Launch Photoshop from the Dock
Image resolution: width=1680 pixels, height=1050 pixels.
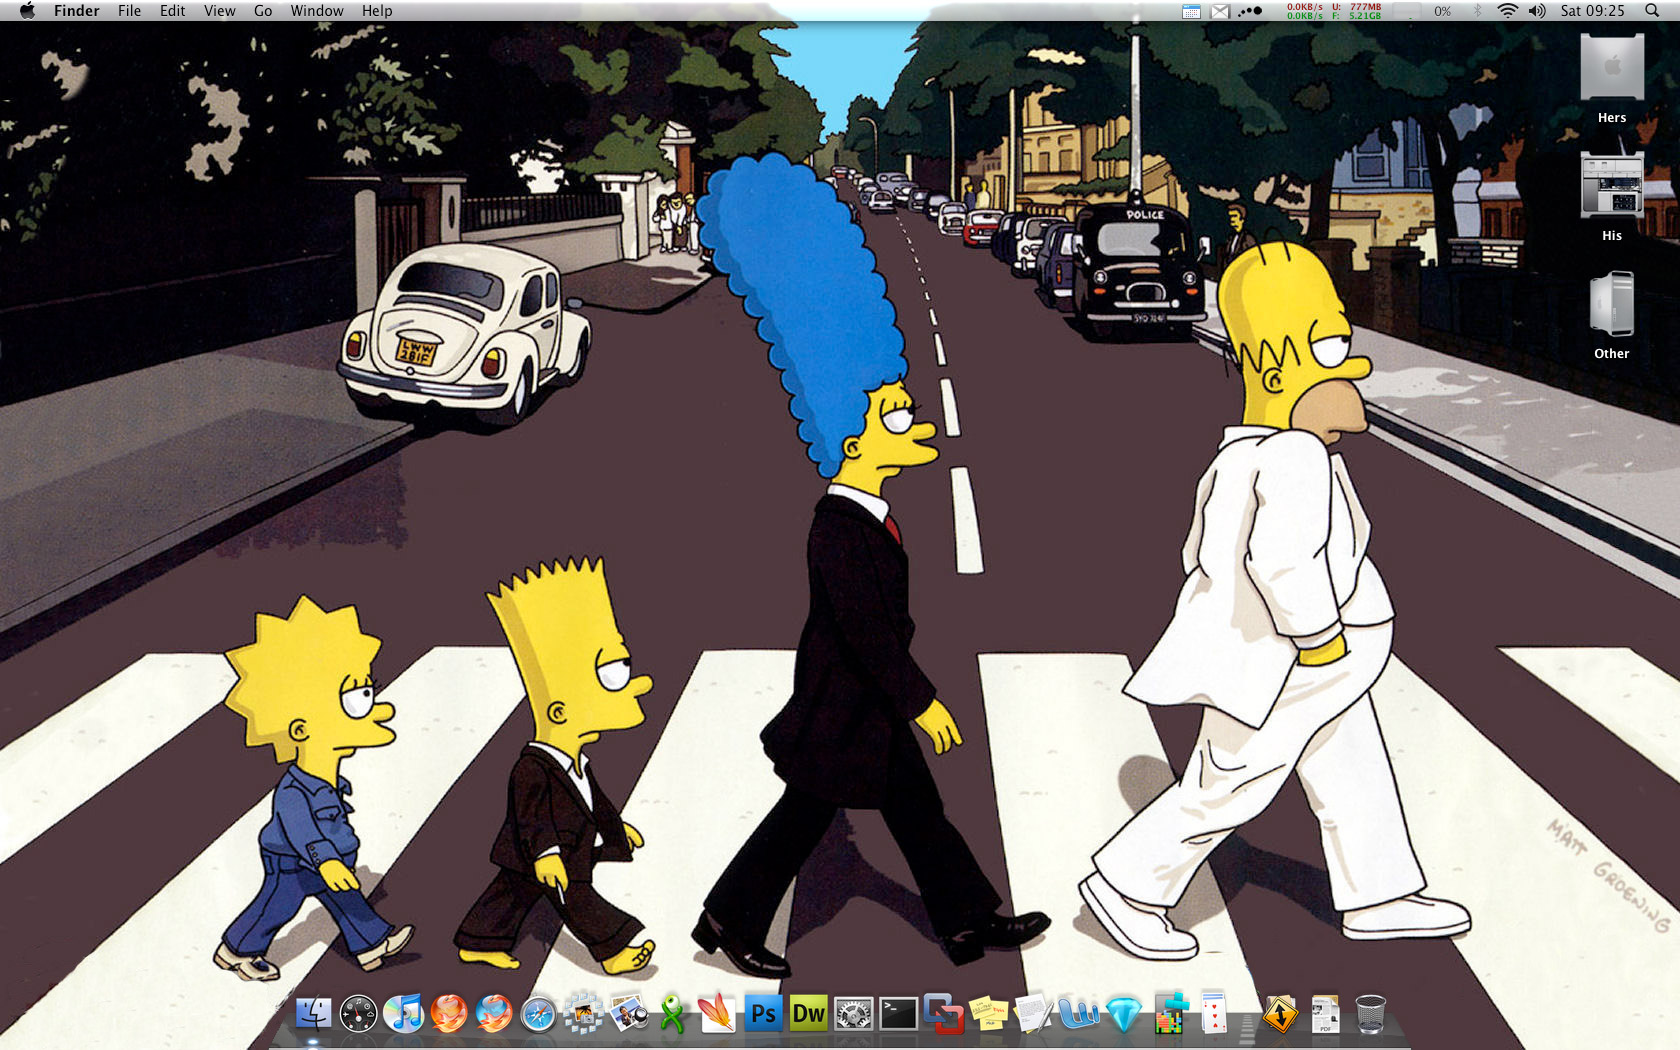(763, 1014)
